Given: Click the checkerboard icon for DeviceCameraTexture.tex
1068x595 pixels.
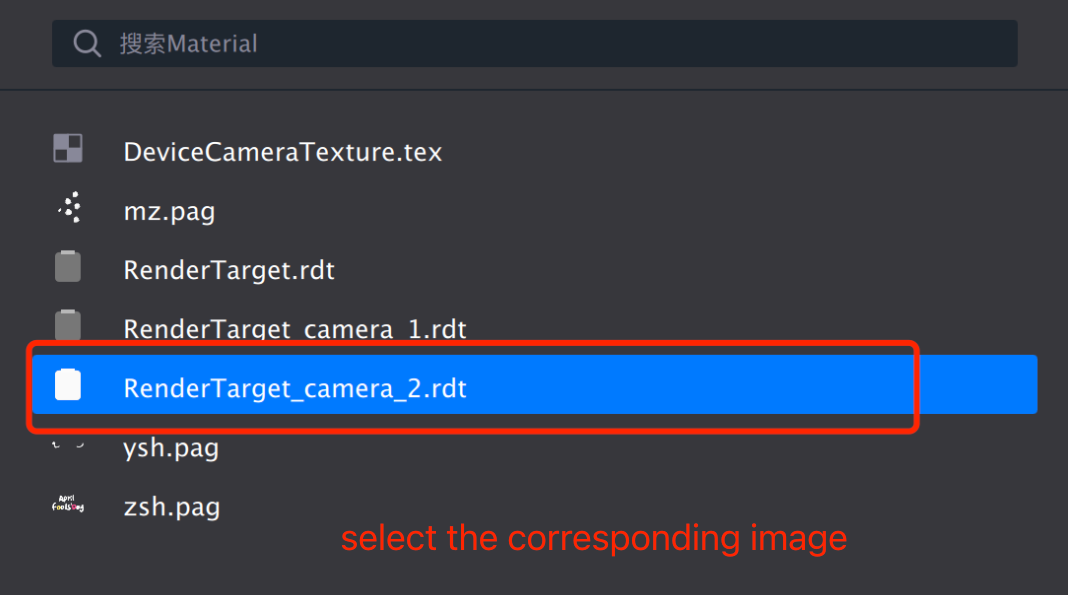Looking at the screenshot, I should (x=68, y=149).
